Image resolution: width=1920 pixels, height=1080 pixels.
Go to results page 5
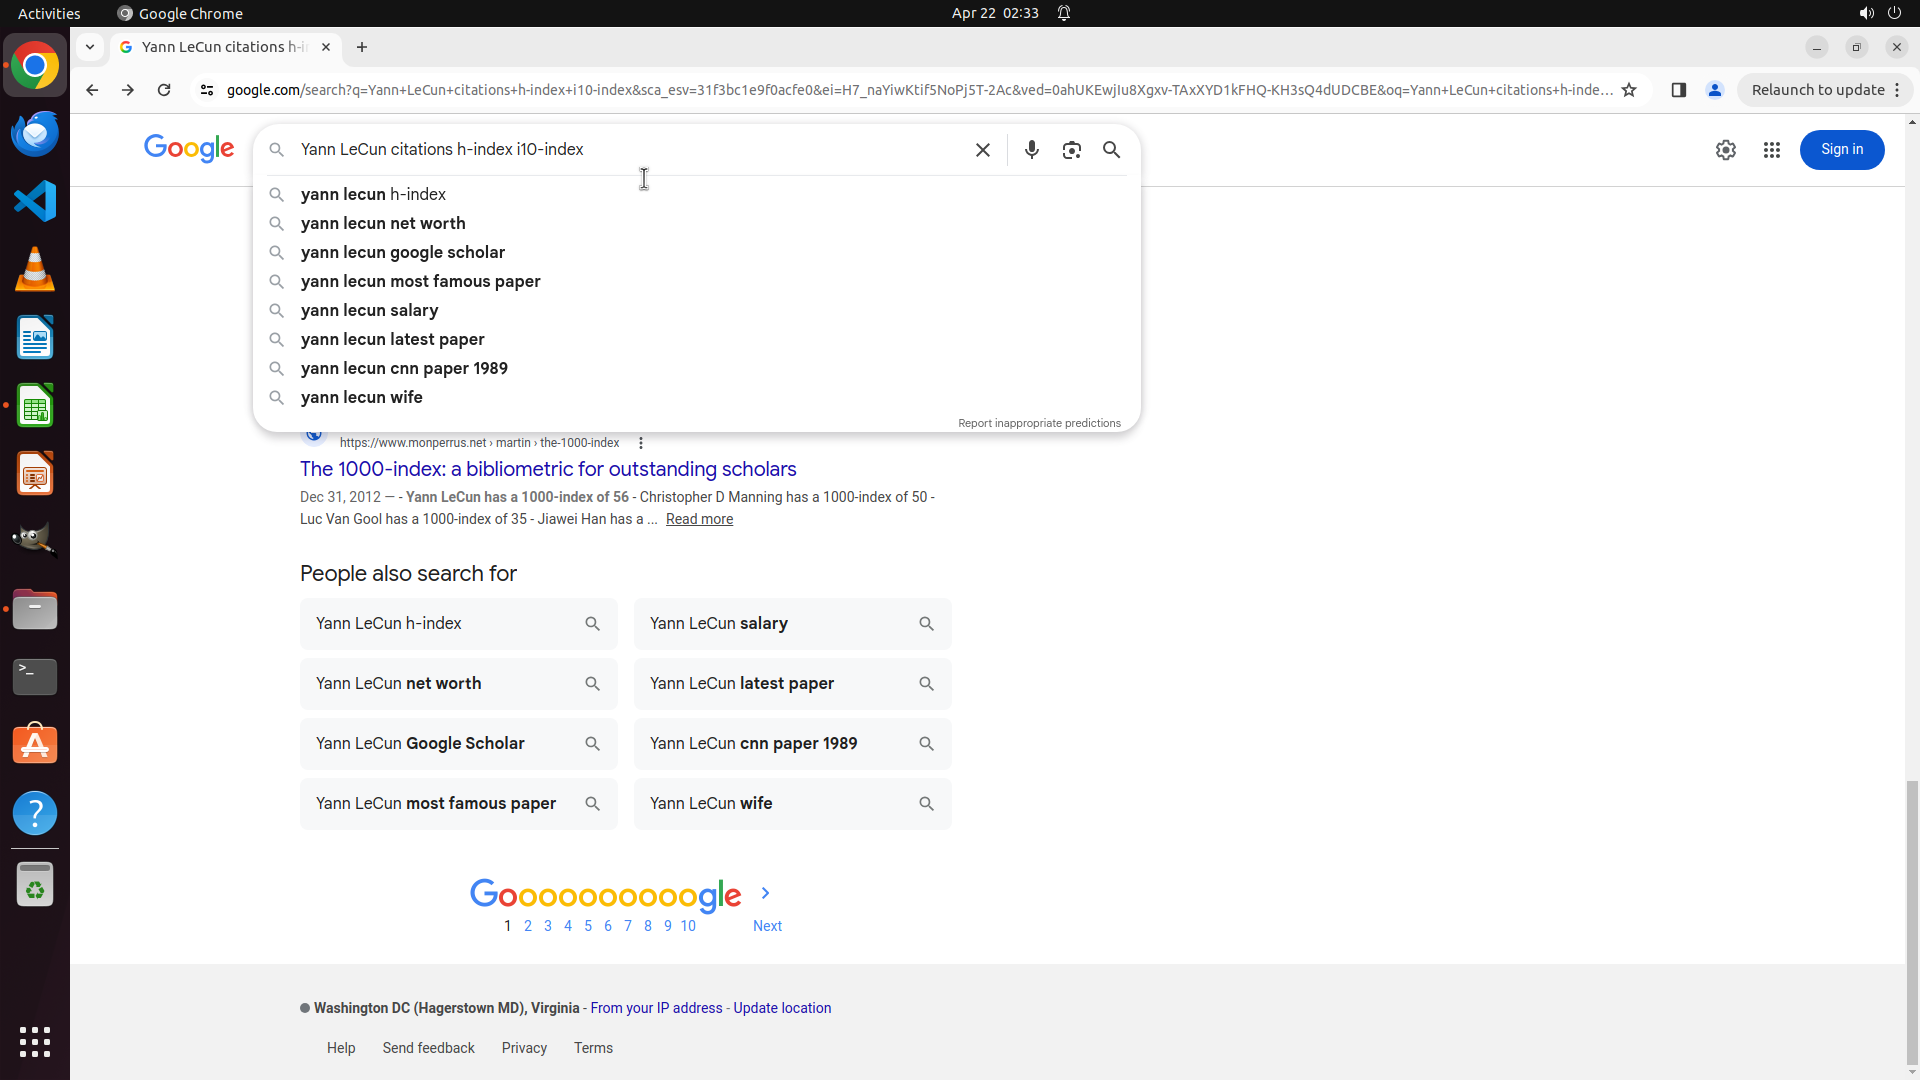pyautogui.click(x=588, y=926)
